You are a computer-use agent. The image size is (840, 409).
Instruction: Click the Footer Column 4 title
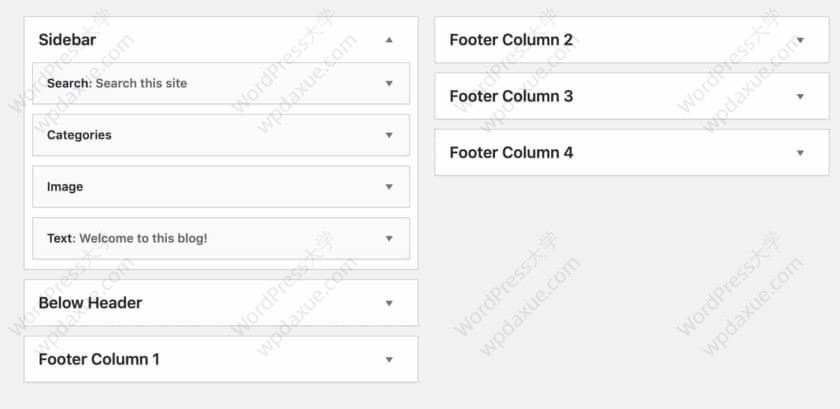pyautogui.click(x=511, y=153)
